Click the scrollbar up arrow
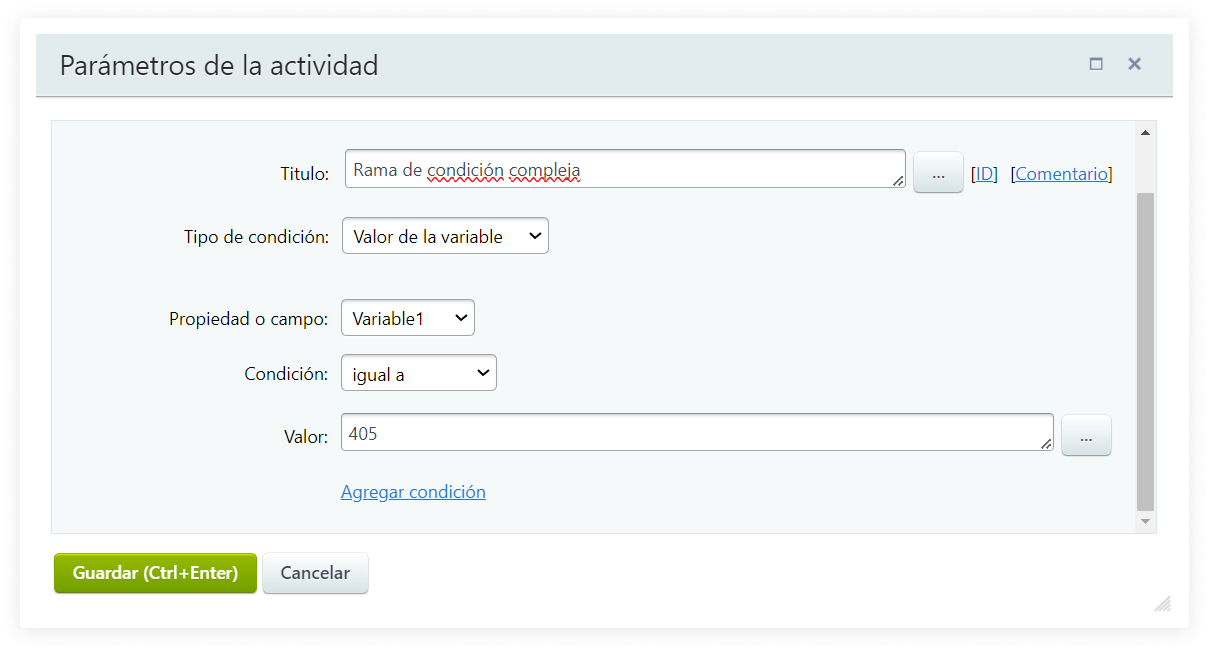Viewport: 1209px width, 650px height. pos(1145,133)
